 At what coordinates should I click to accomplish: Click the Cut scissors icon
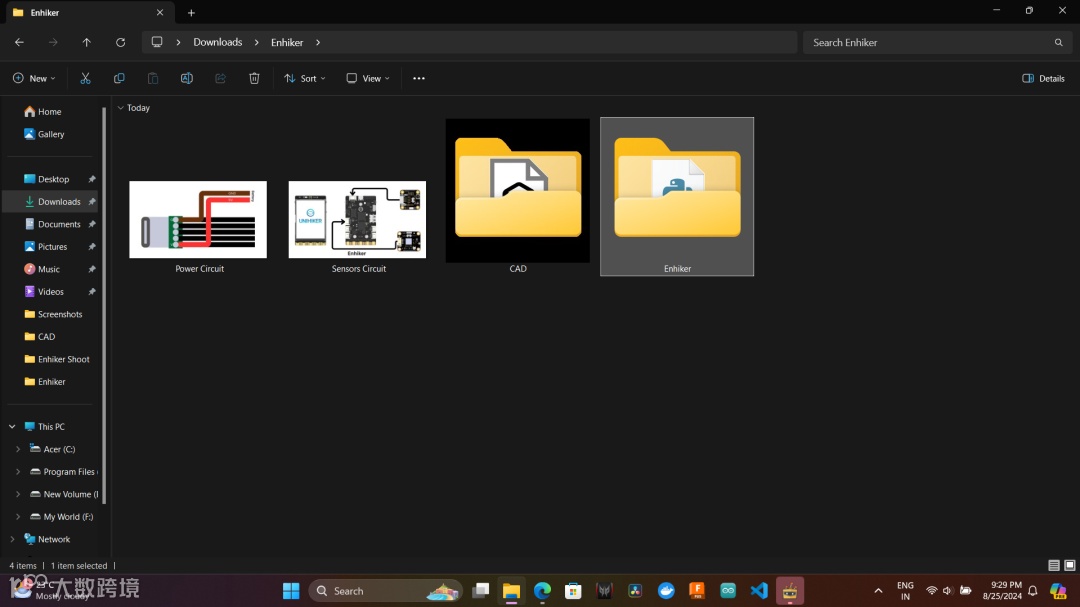(x=85, y=78)
